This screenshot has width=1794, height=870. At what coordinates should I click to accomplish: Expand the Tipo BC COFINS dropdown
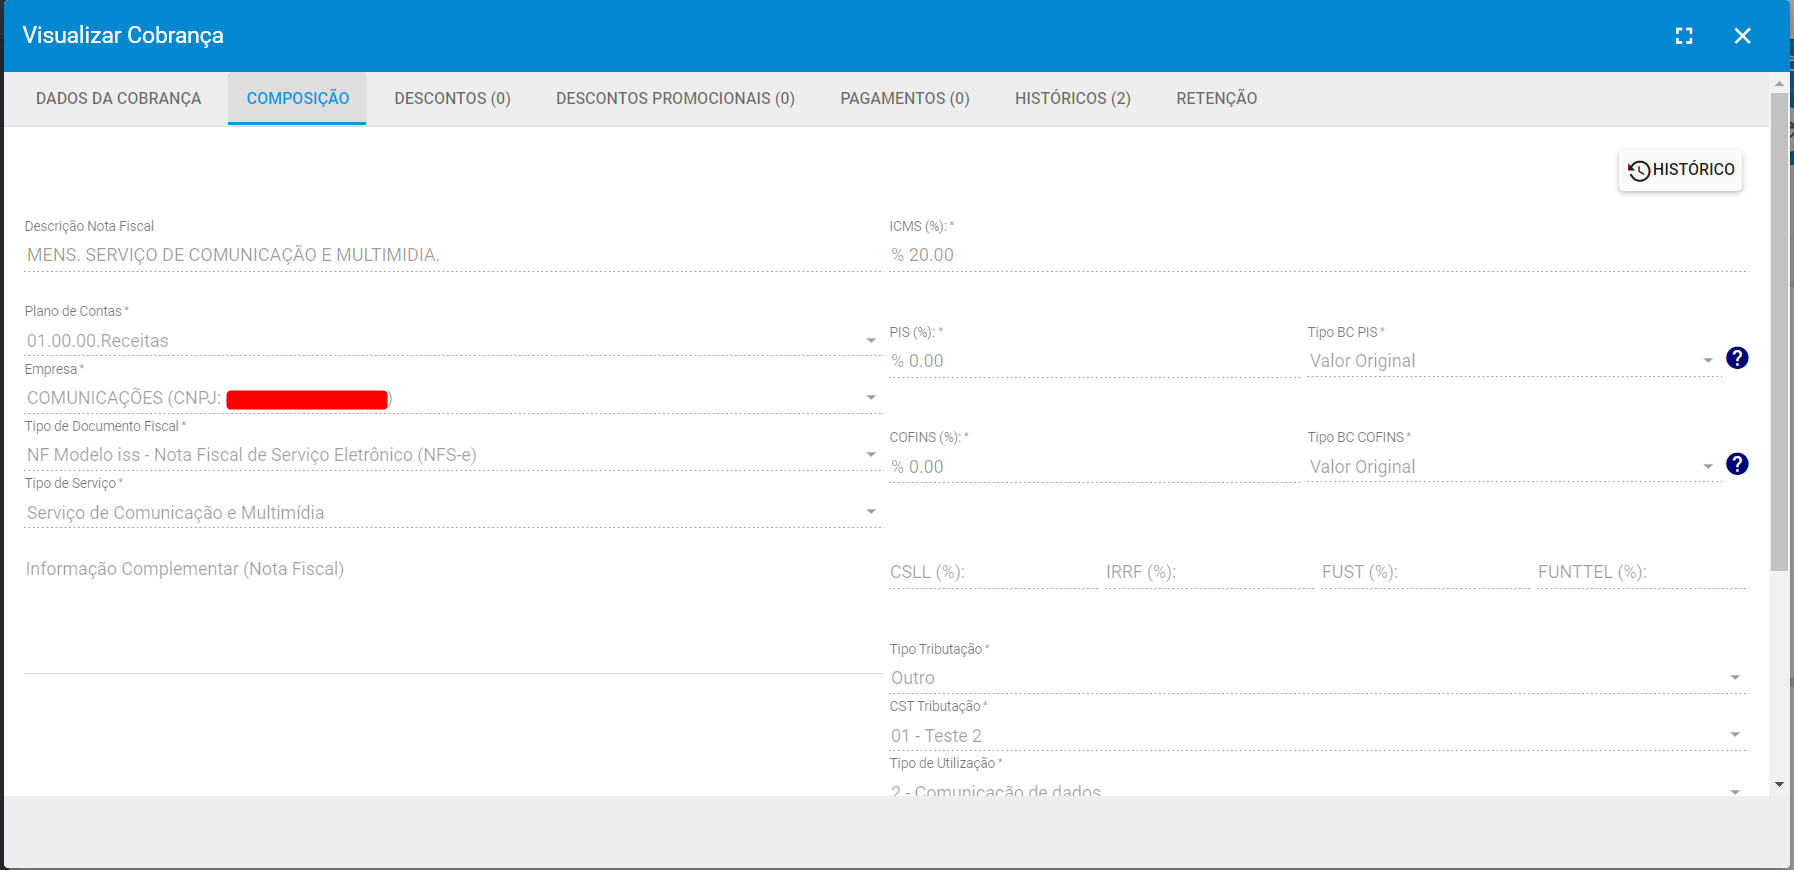pos(1513,467)
